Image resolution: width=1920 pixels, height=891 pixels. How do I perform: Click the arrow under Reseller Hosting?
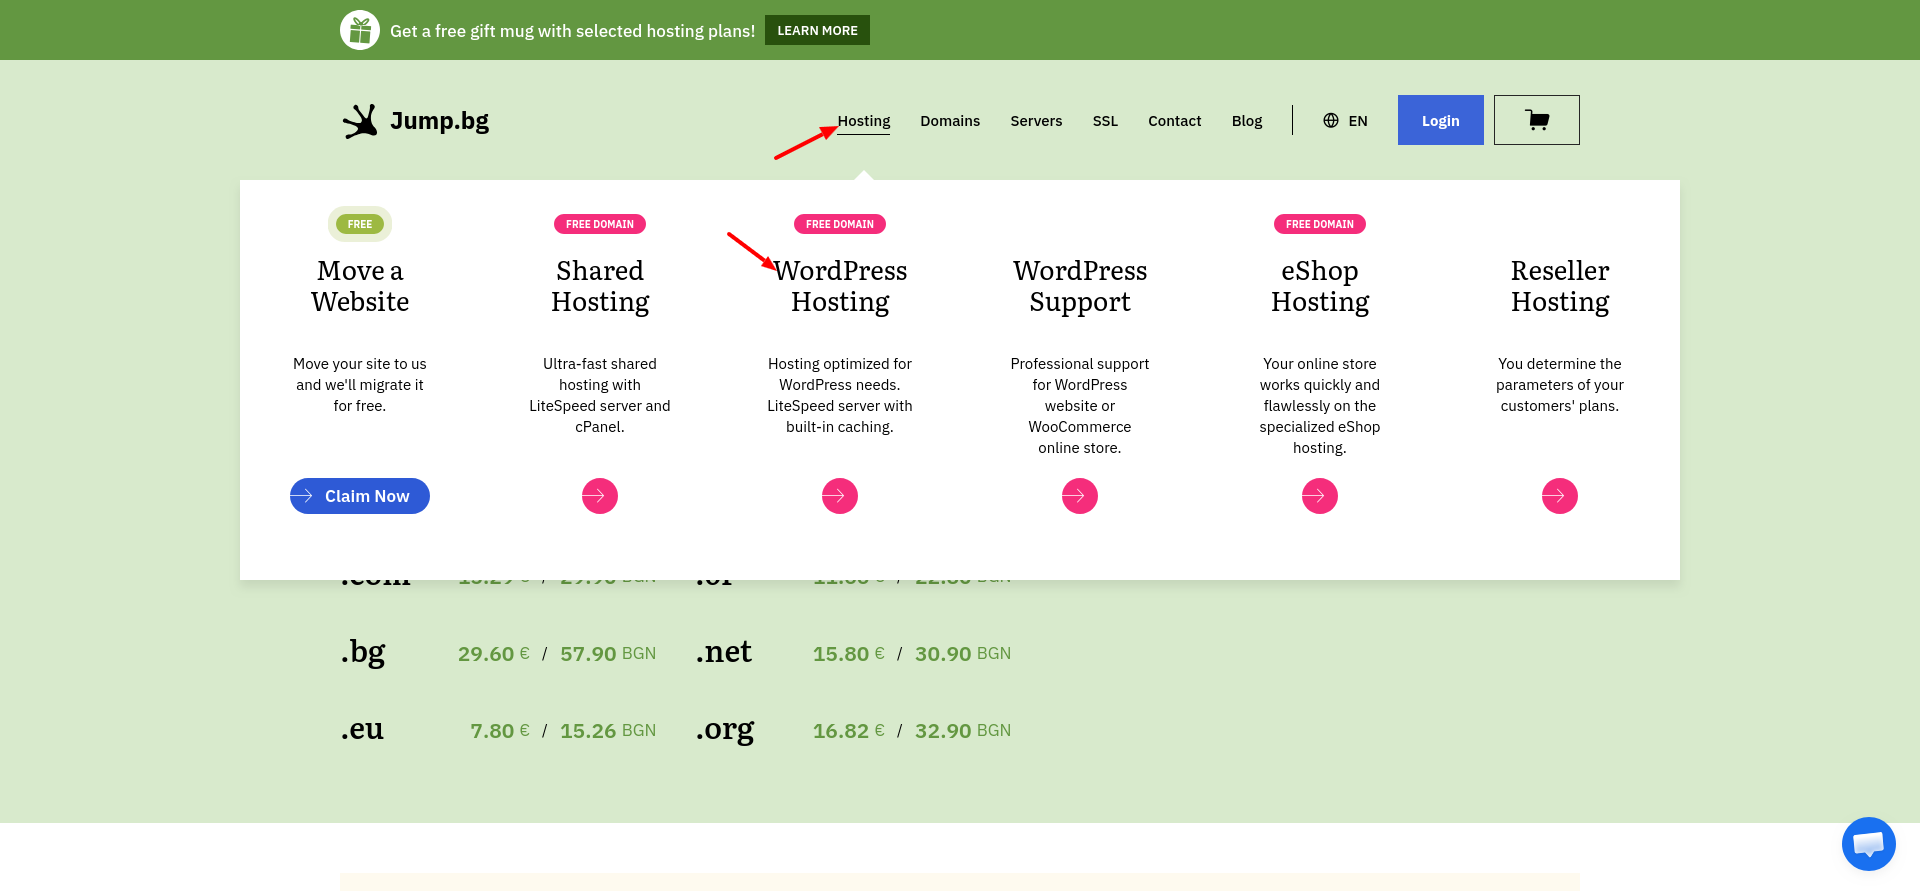1560,496
